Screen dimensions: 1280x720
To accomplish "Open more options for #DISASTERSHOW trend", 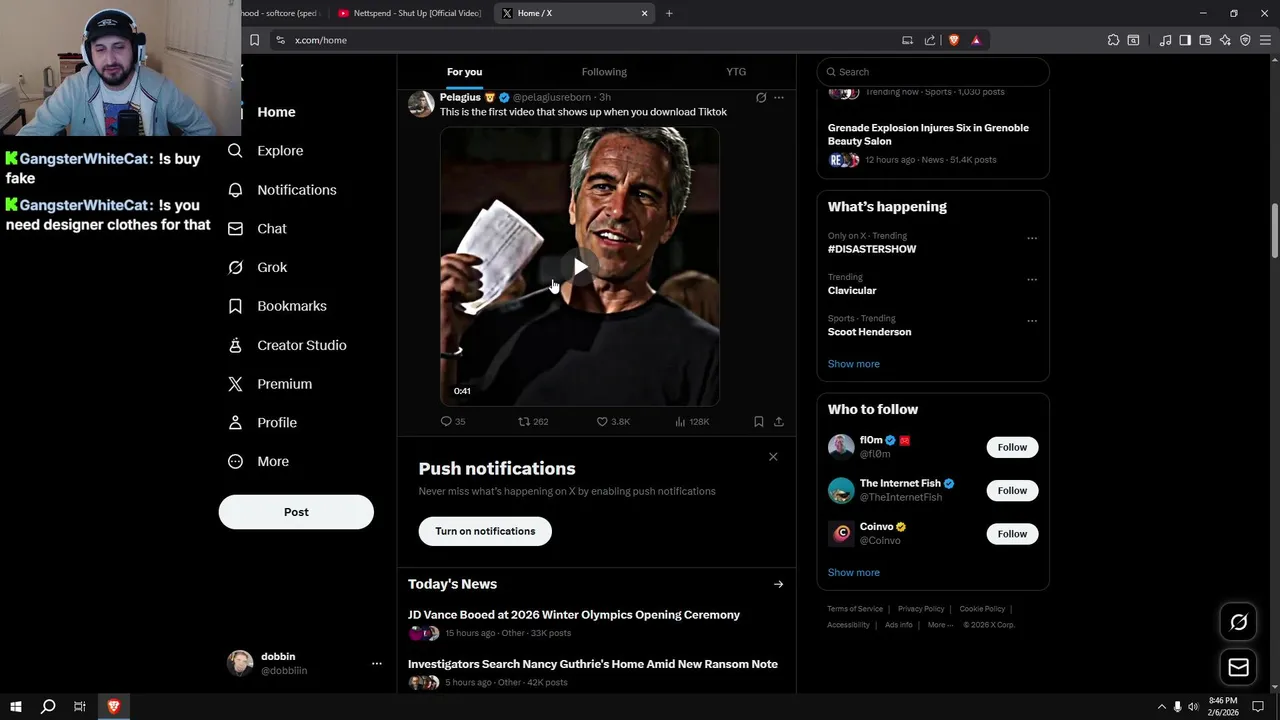I will (1032, 238).
